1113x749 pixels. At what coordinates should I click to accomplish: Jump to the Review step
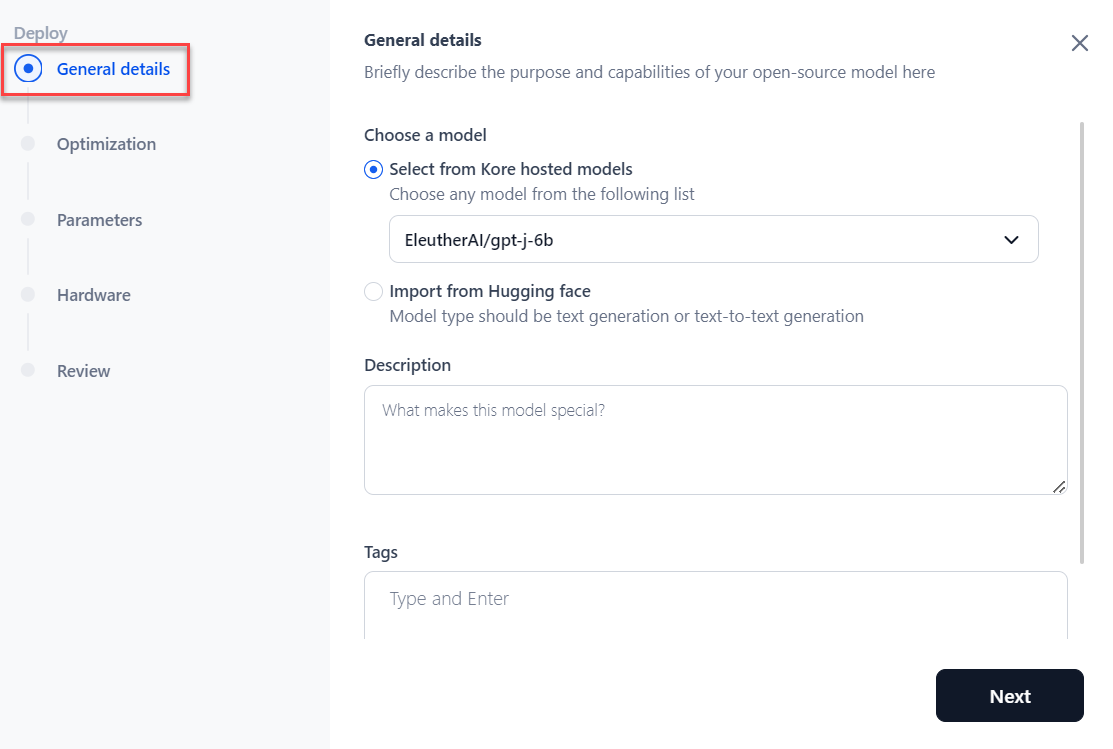83,371
